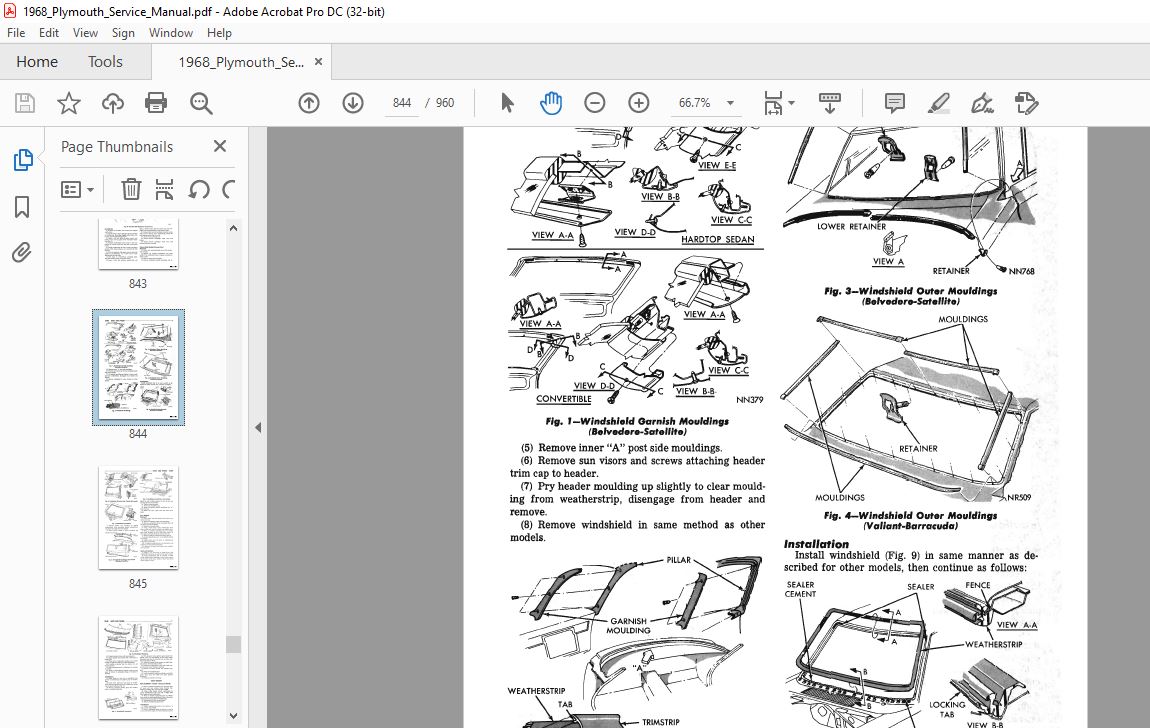Click the thumbnails scrollbar handle

tap(233, 644)
